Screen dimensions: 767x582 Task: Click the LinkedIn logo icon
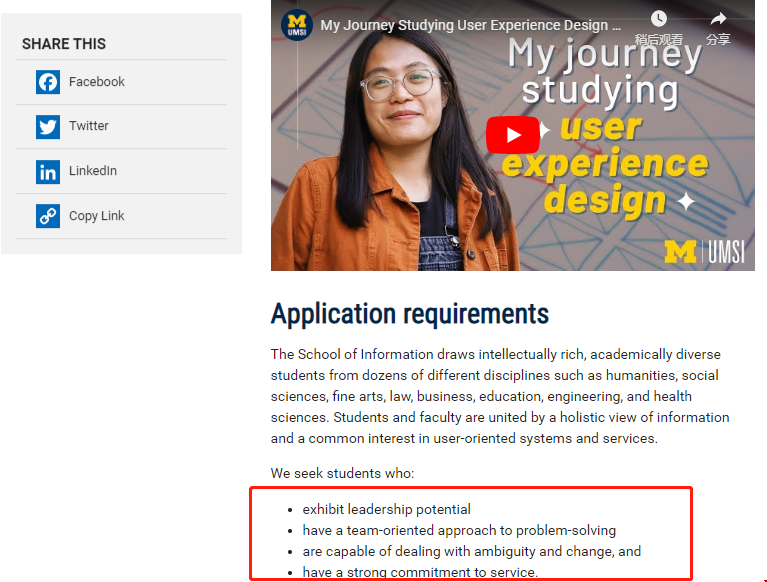pyautogui.click(x=48, y=172)
